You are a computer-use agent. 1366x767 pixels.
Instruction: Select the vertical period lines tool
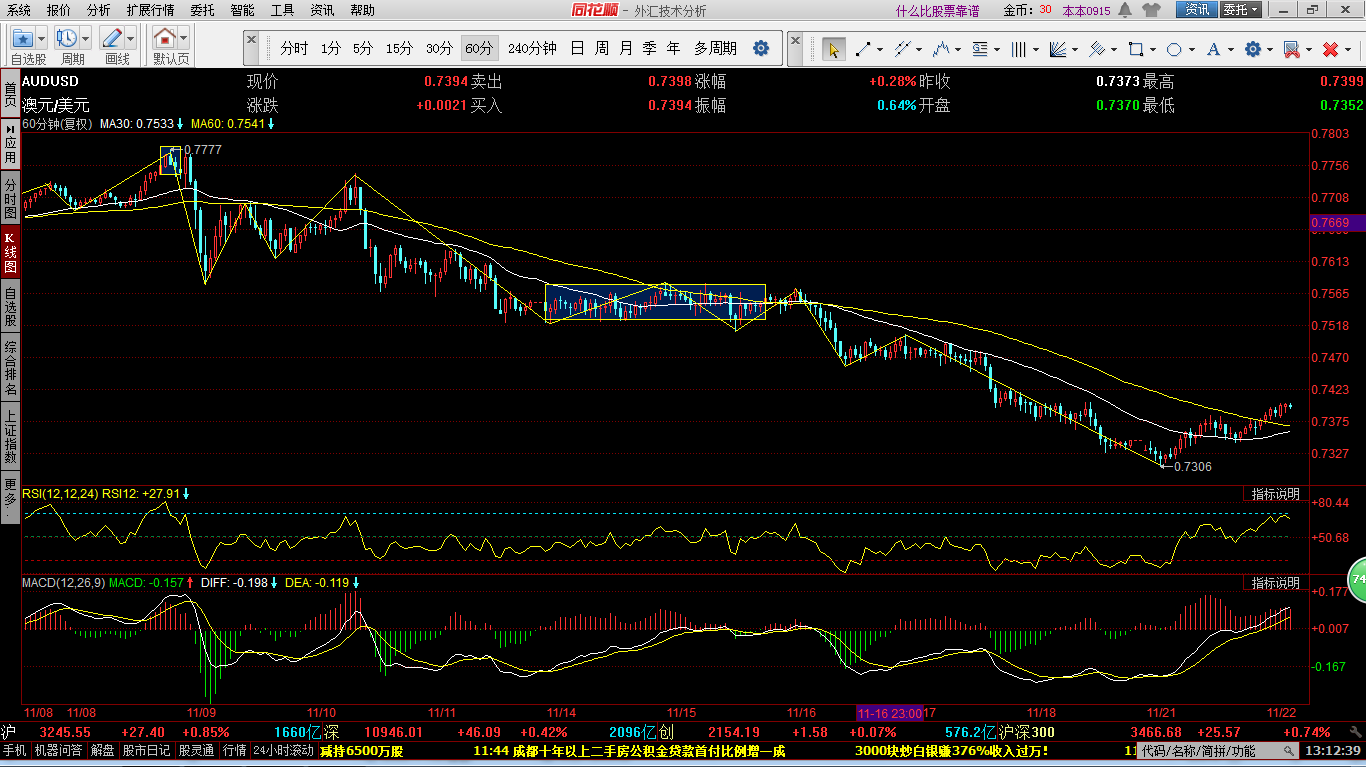(x=1020, y=49)
